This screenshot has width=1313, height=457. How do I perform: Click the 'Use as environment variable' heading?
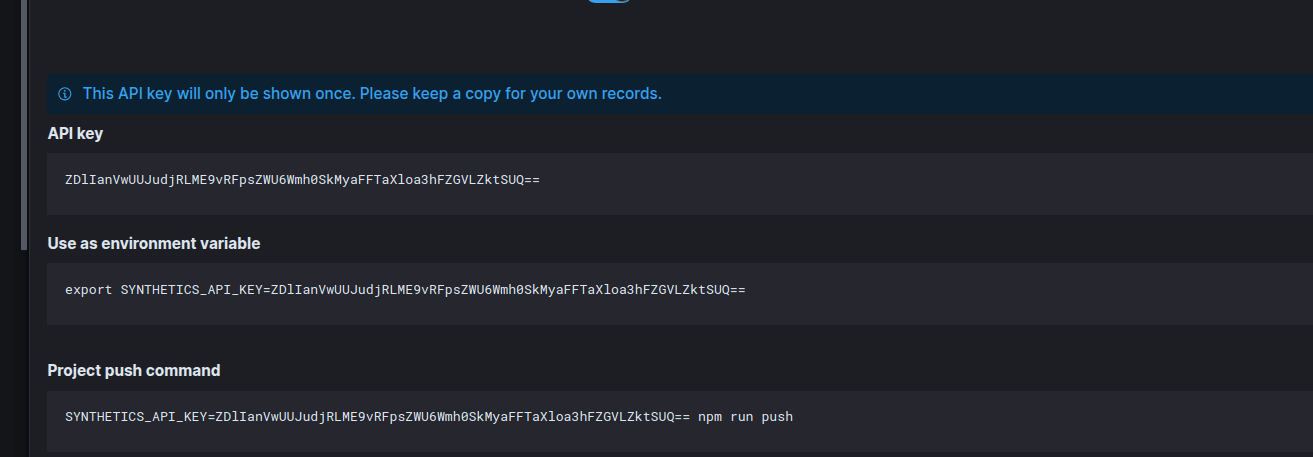(x=154, y=243)
